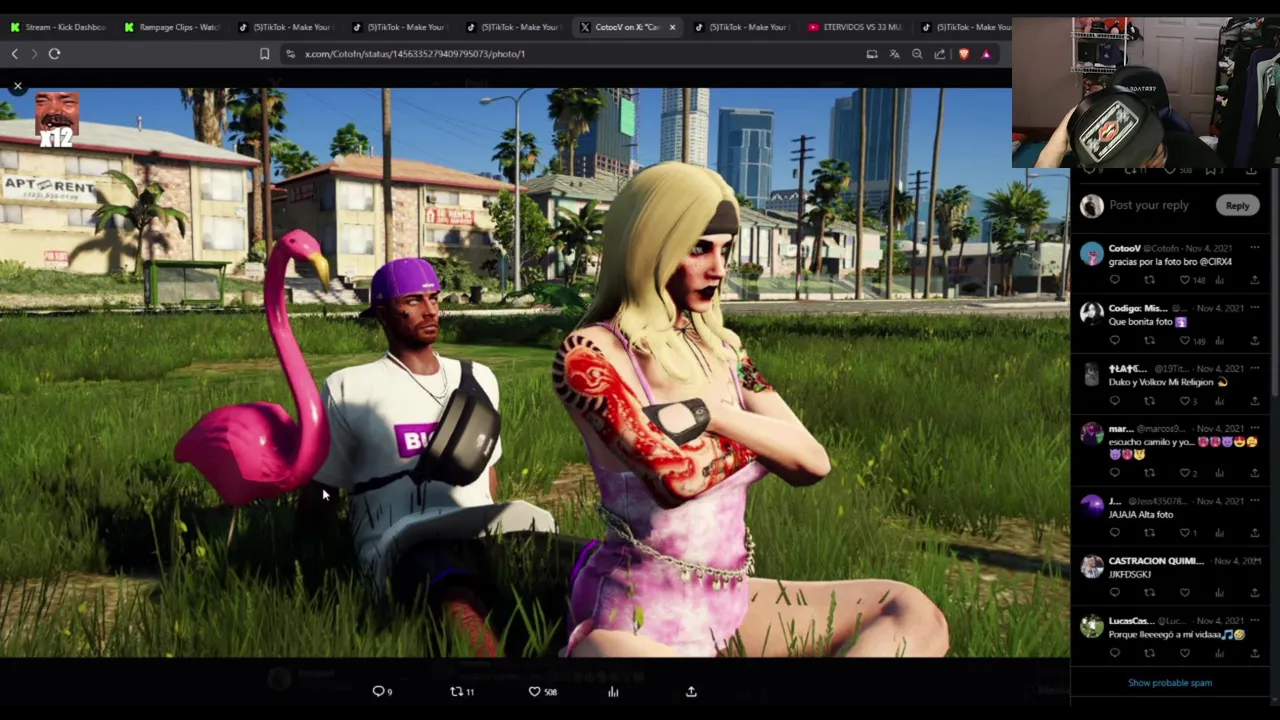Like the 'escucho camilo y yo' comment
The height and width of the screenshot is (720, 1280).
pos(1184,472)
